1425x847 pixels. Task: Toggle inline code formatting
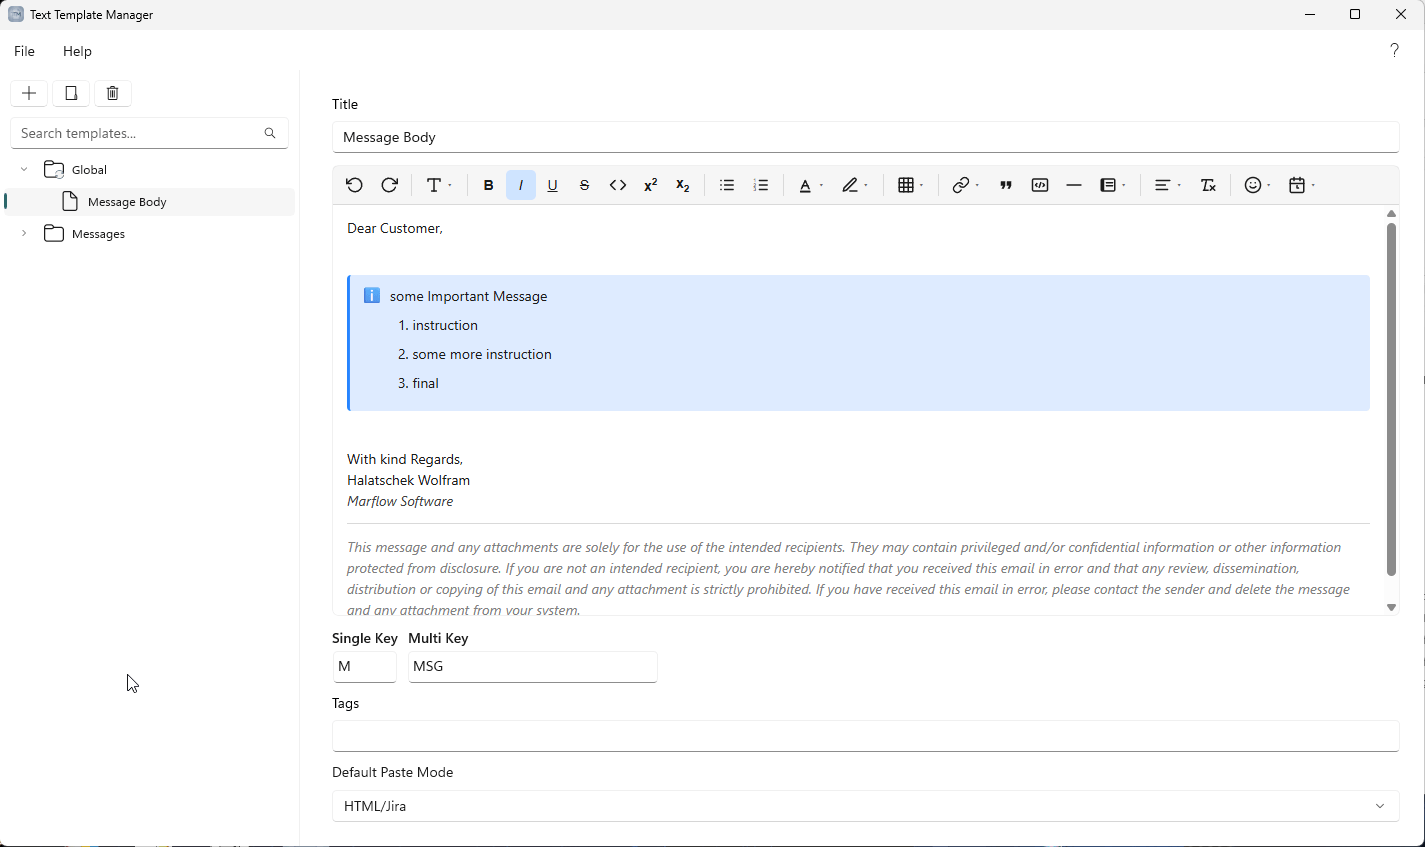[618, 185]
